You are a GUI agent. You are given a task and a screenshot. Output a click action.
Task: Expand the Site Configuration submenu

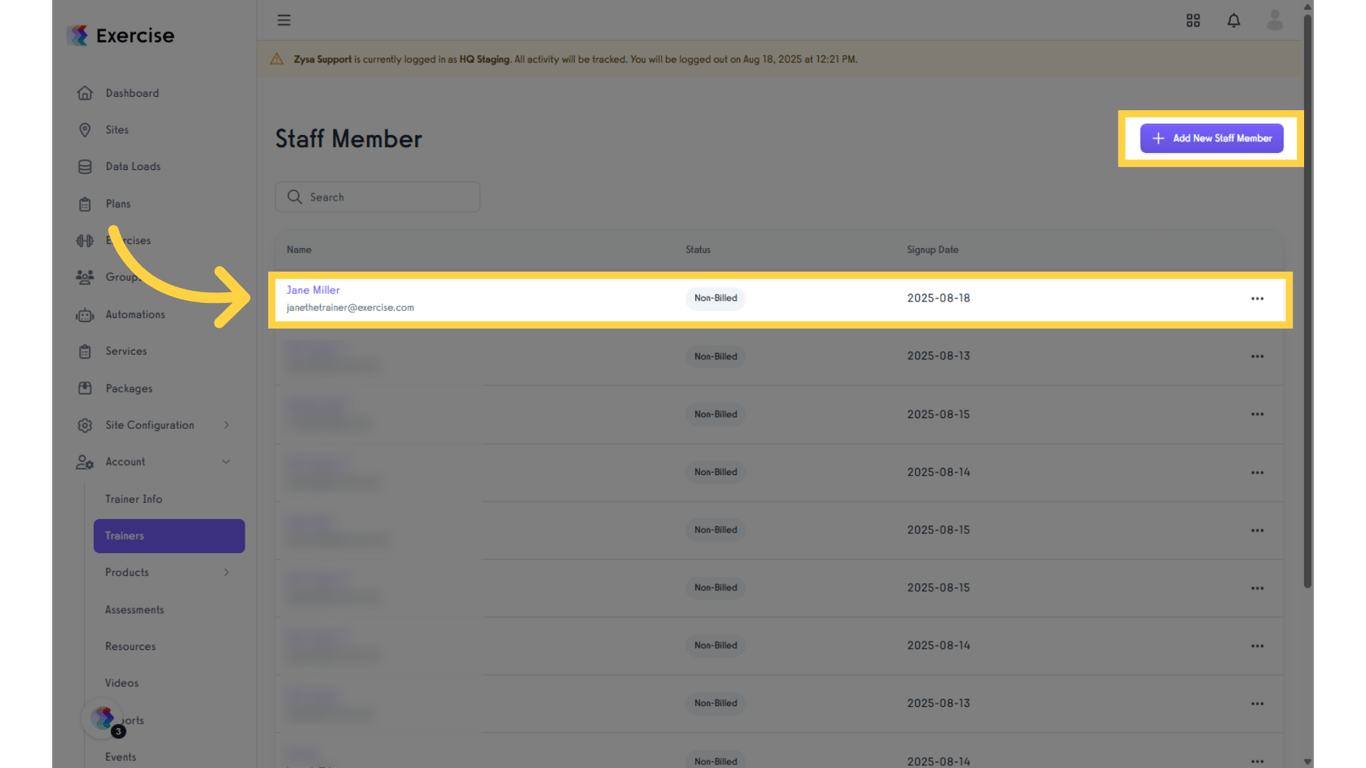pos(226,425)
